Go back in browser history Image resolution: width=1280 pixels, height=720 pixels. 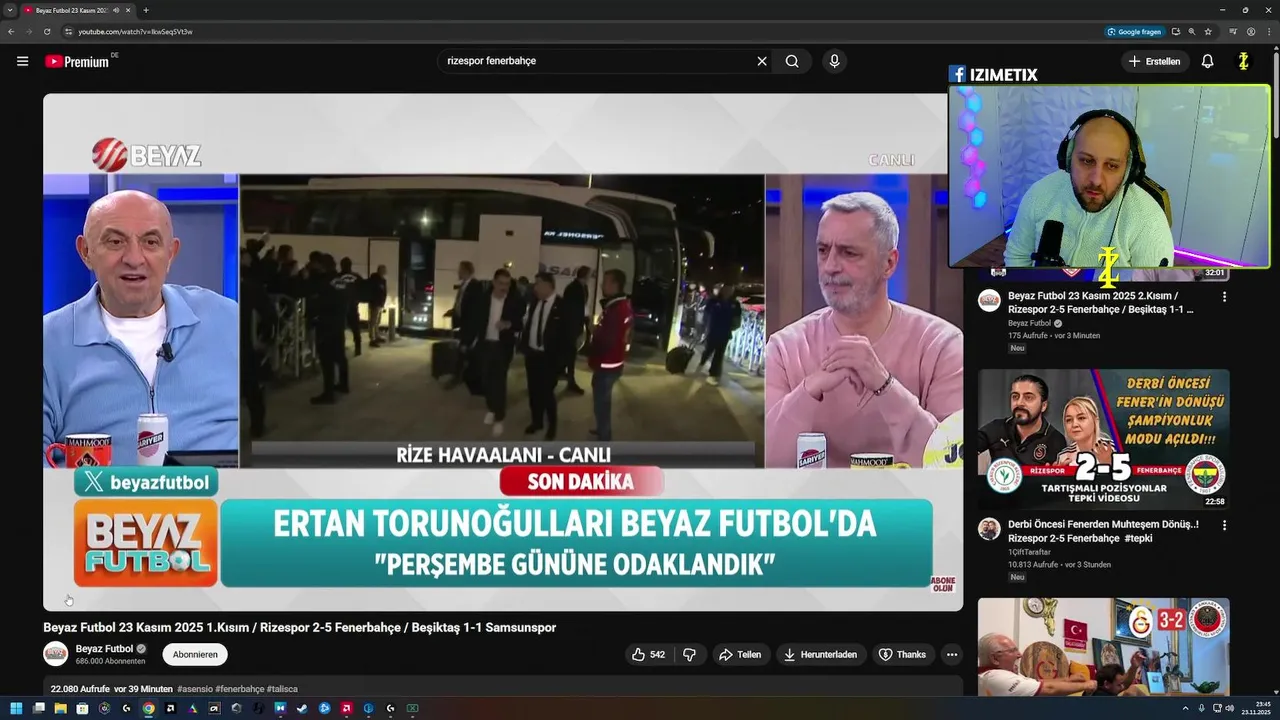[x=11, y=31]
